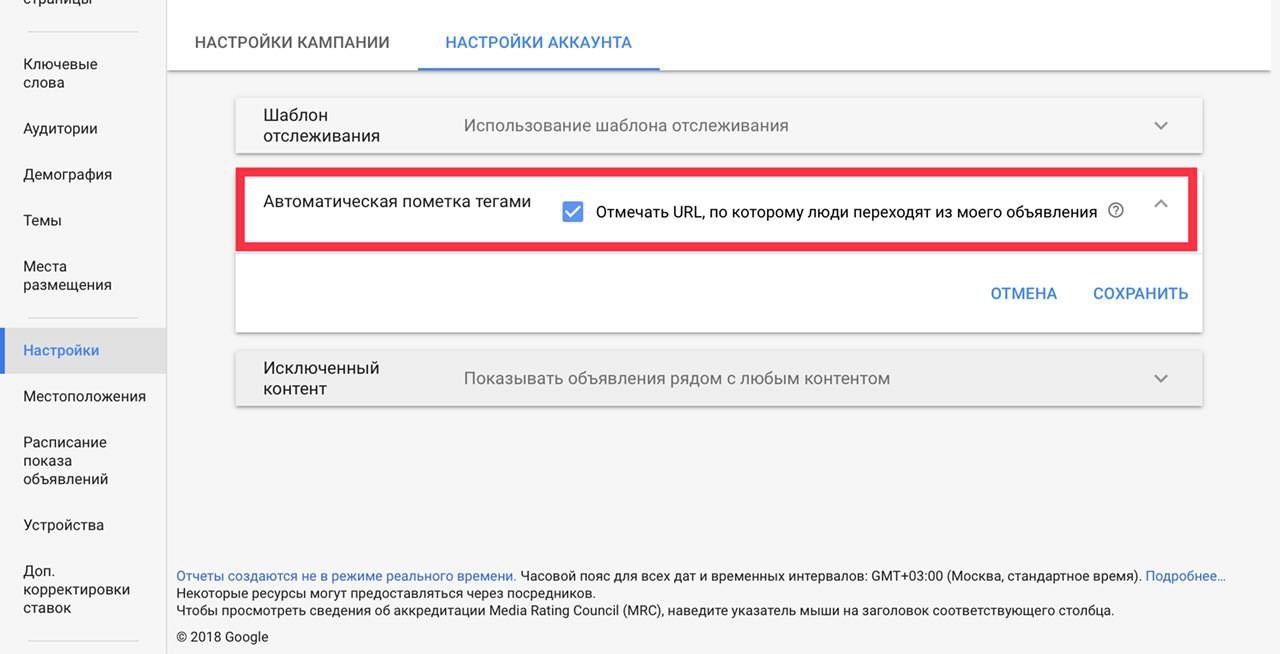Click the 'Отмена' button
The width and height of the screenshot is (1280, 654).
[x=1024, y=293]
